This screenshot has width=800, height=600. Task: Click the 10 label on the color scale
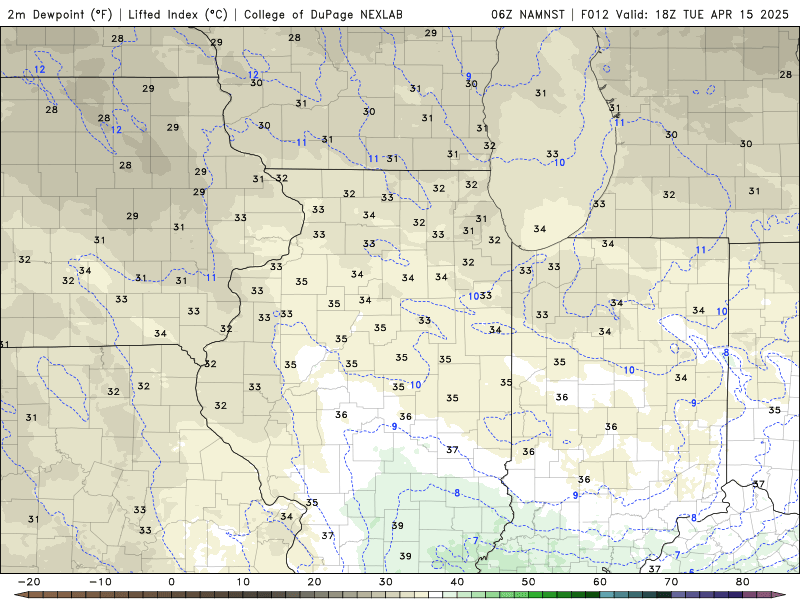pyautogui.click(x=243, y=582)
